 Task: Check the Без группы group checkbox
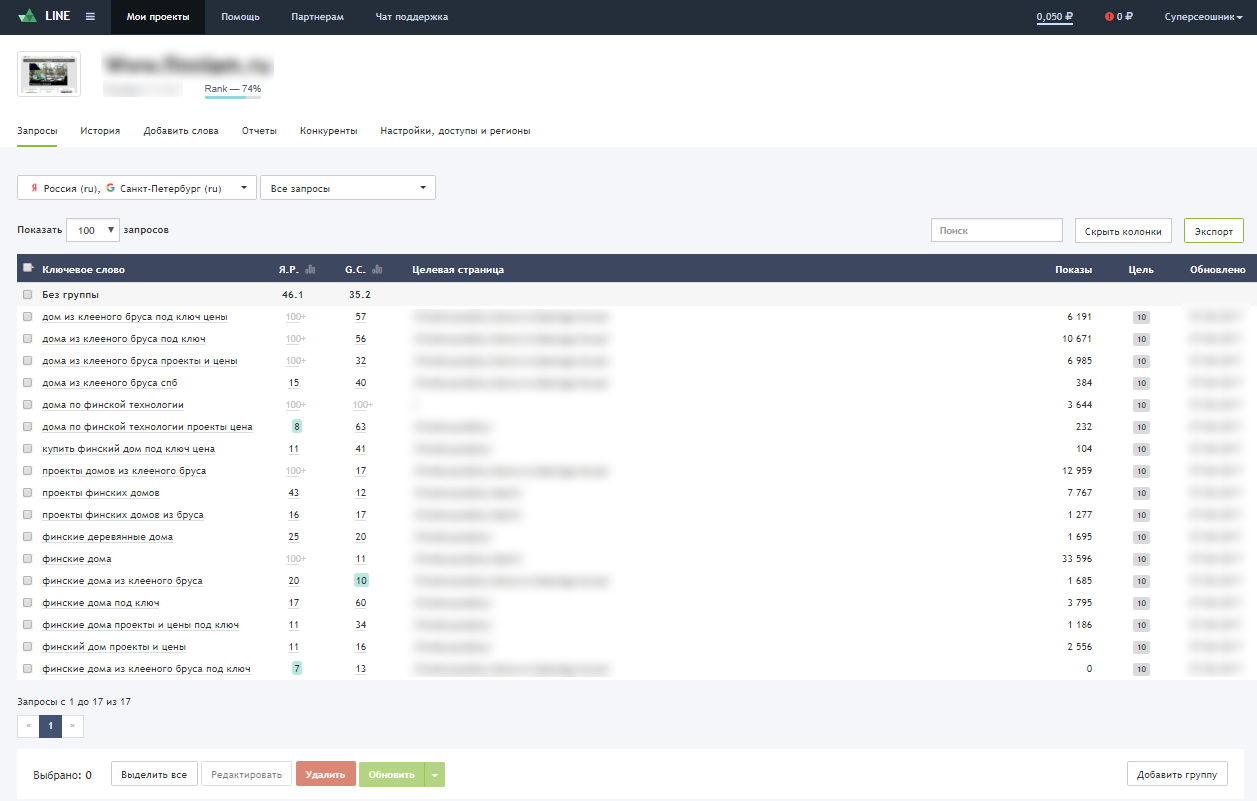(27, 295)
